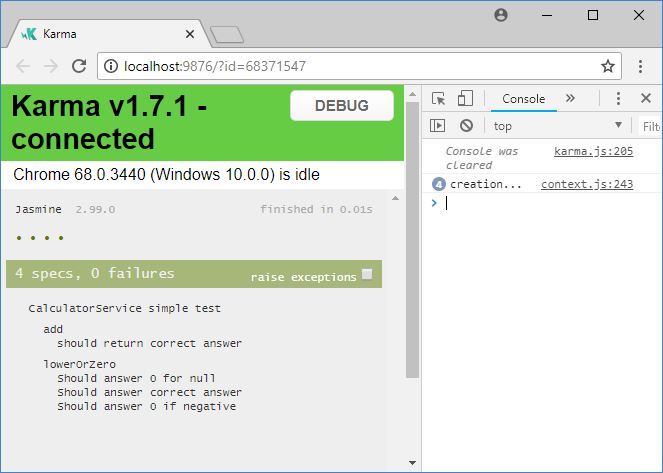Screen dimensions: 663x473
Task: Open a new browser tab
Action: coord(227,35)
